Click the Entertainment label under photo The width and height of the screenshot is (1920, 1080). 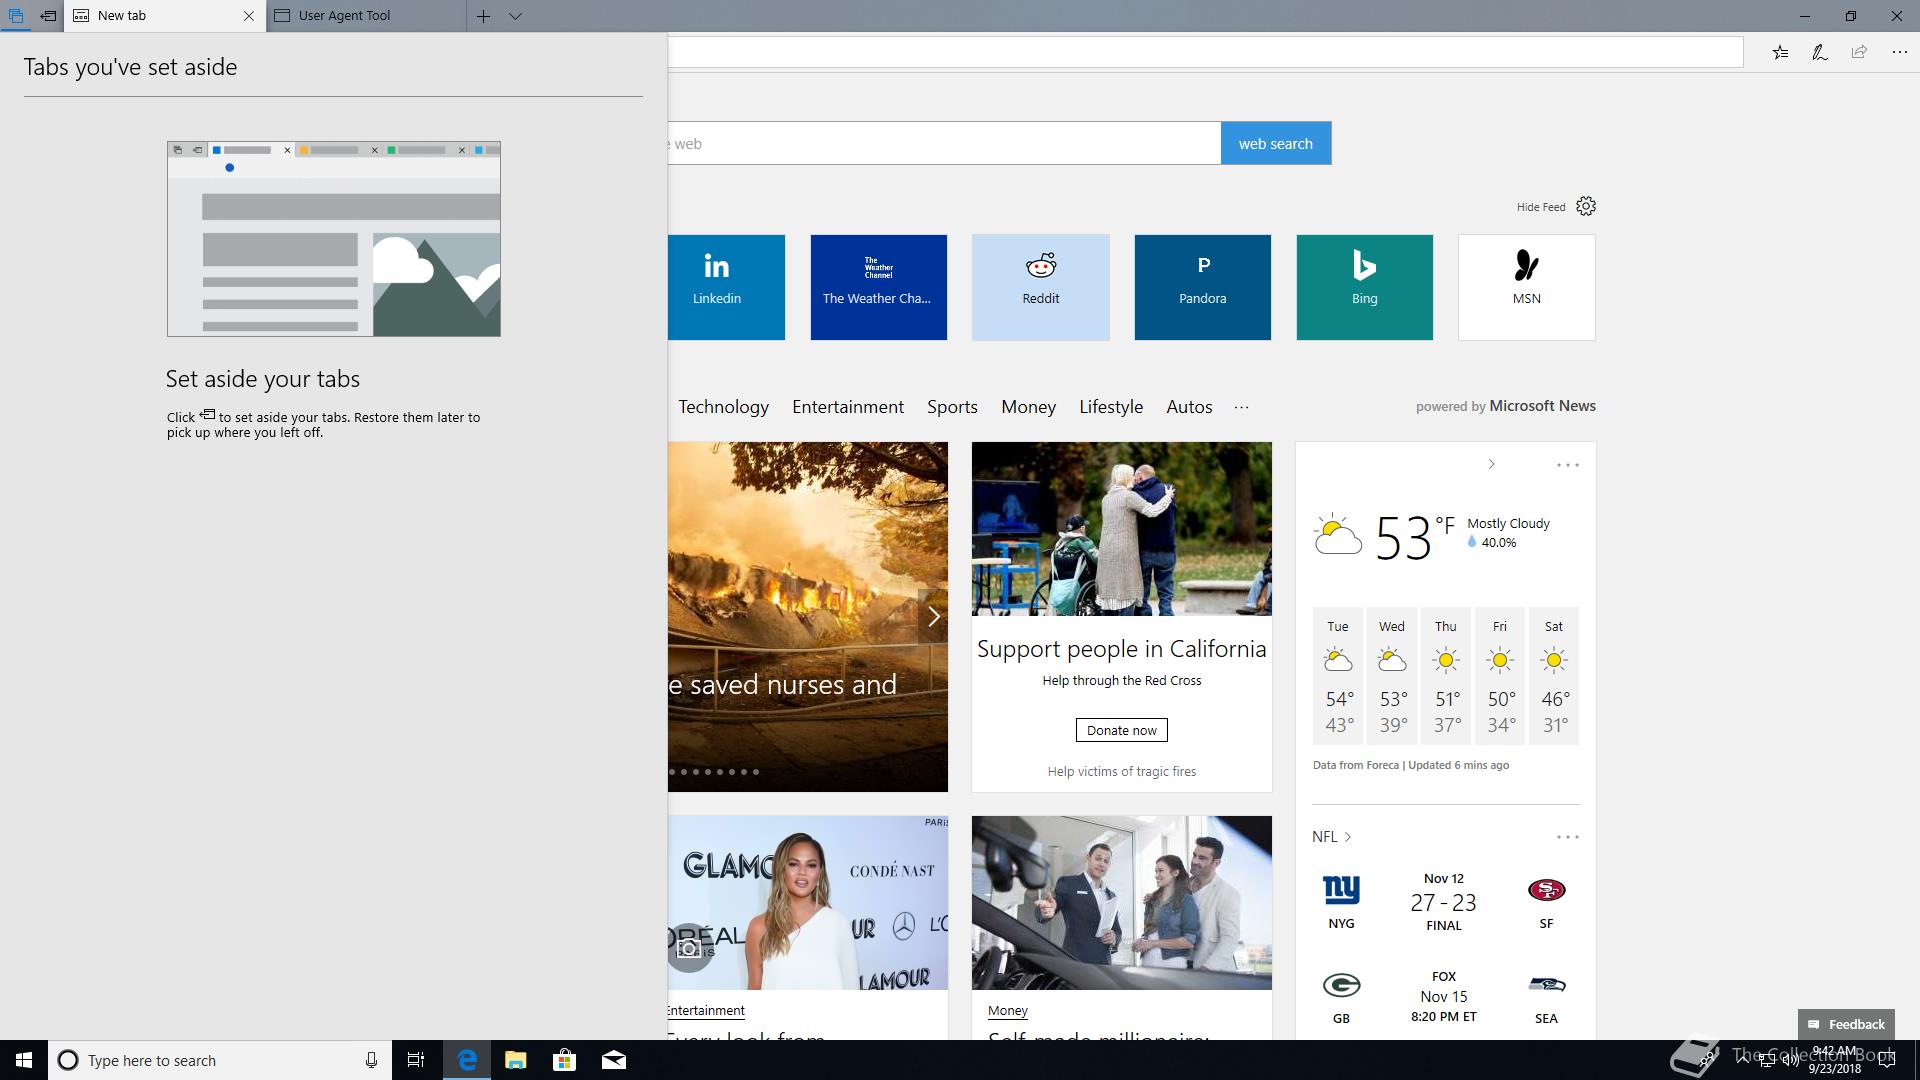pos(706,1011)
